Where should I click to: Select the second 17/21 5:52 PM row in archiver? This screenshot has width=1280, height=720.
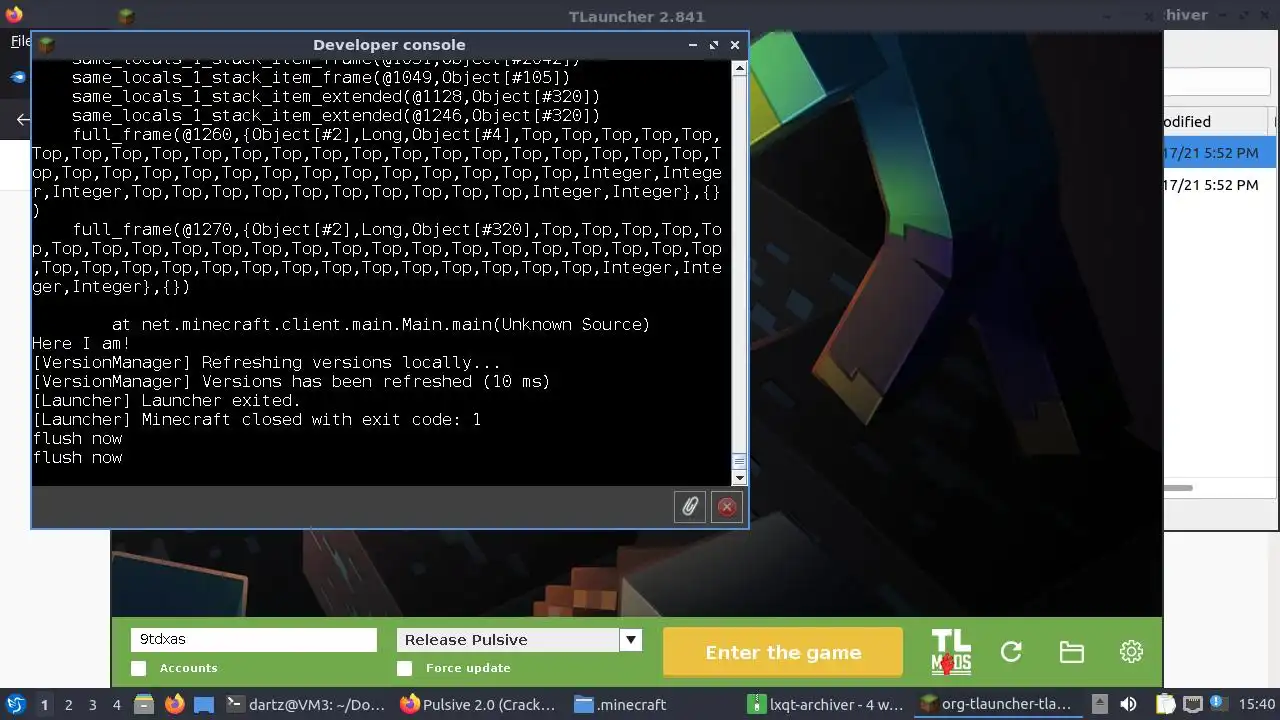[1219, 185]
